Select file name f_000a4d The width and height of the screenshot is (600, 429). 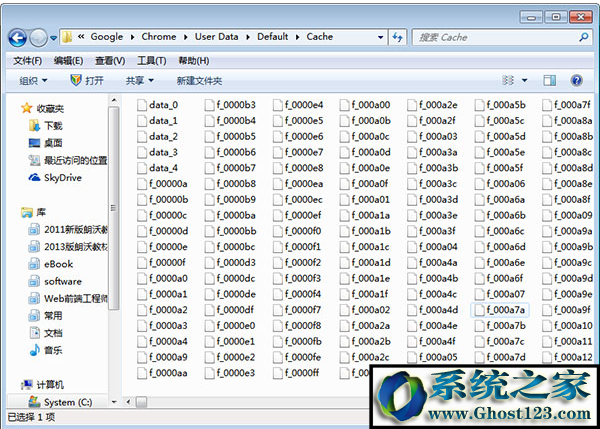pyautogui.click(x=439, y=310)
